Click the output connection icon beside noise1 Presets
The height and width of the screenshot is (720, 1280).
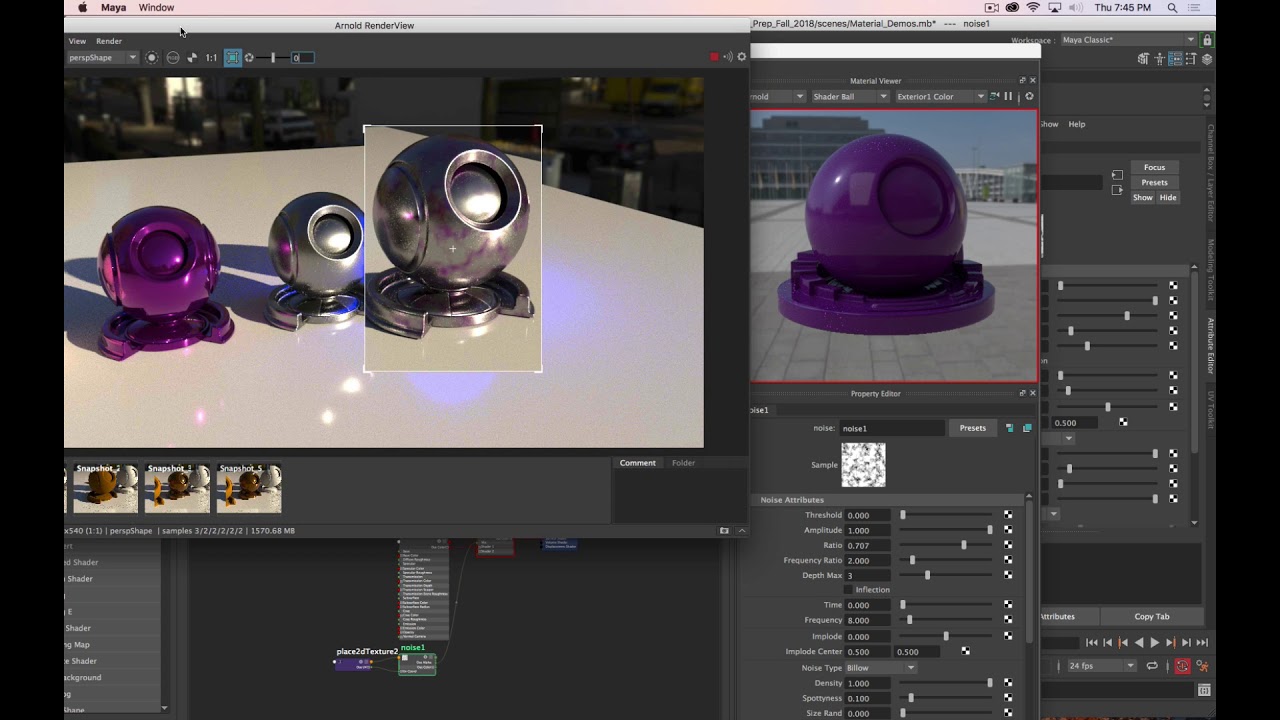(x=1027, y=428)
